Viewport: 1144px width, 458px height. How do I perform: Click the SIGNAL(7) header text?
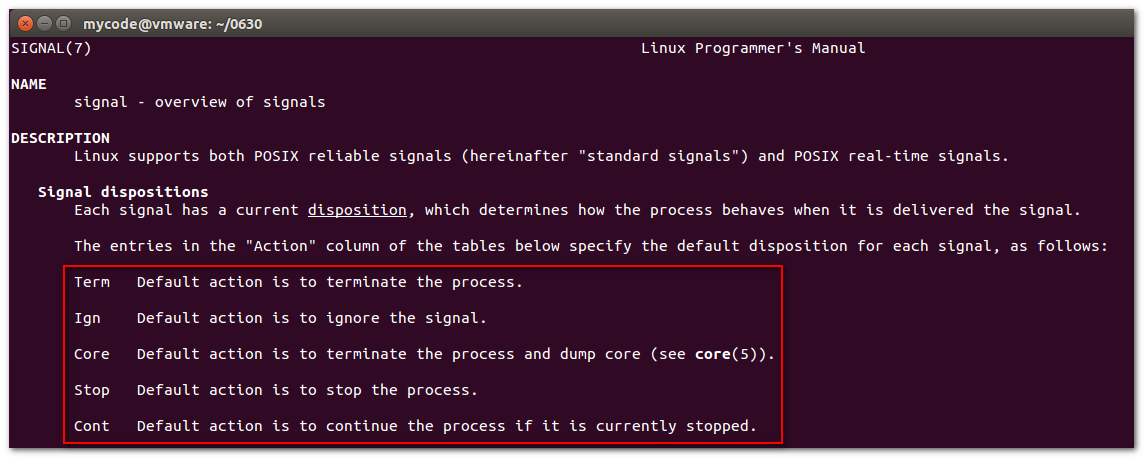coord(51,49)
